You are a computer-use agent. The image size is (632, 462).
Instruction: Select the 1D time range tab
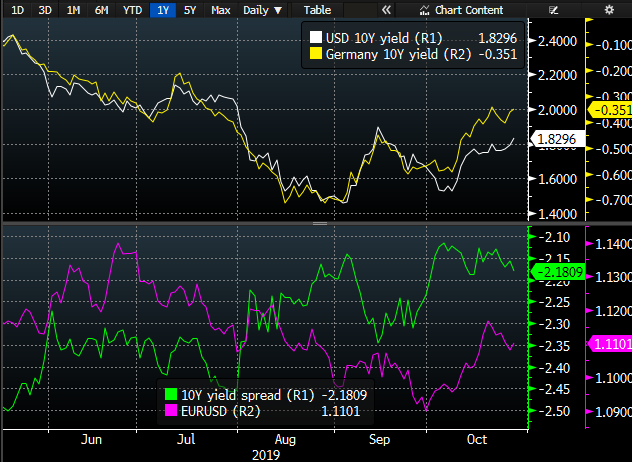tap(17, 10)
